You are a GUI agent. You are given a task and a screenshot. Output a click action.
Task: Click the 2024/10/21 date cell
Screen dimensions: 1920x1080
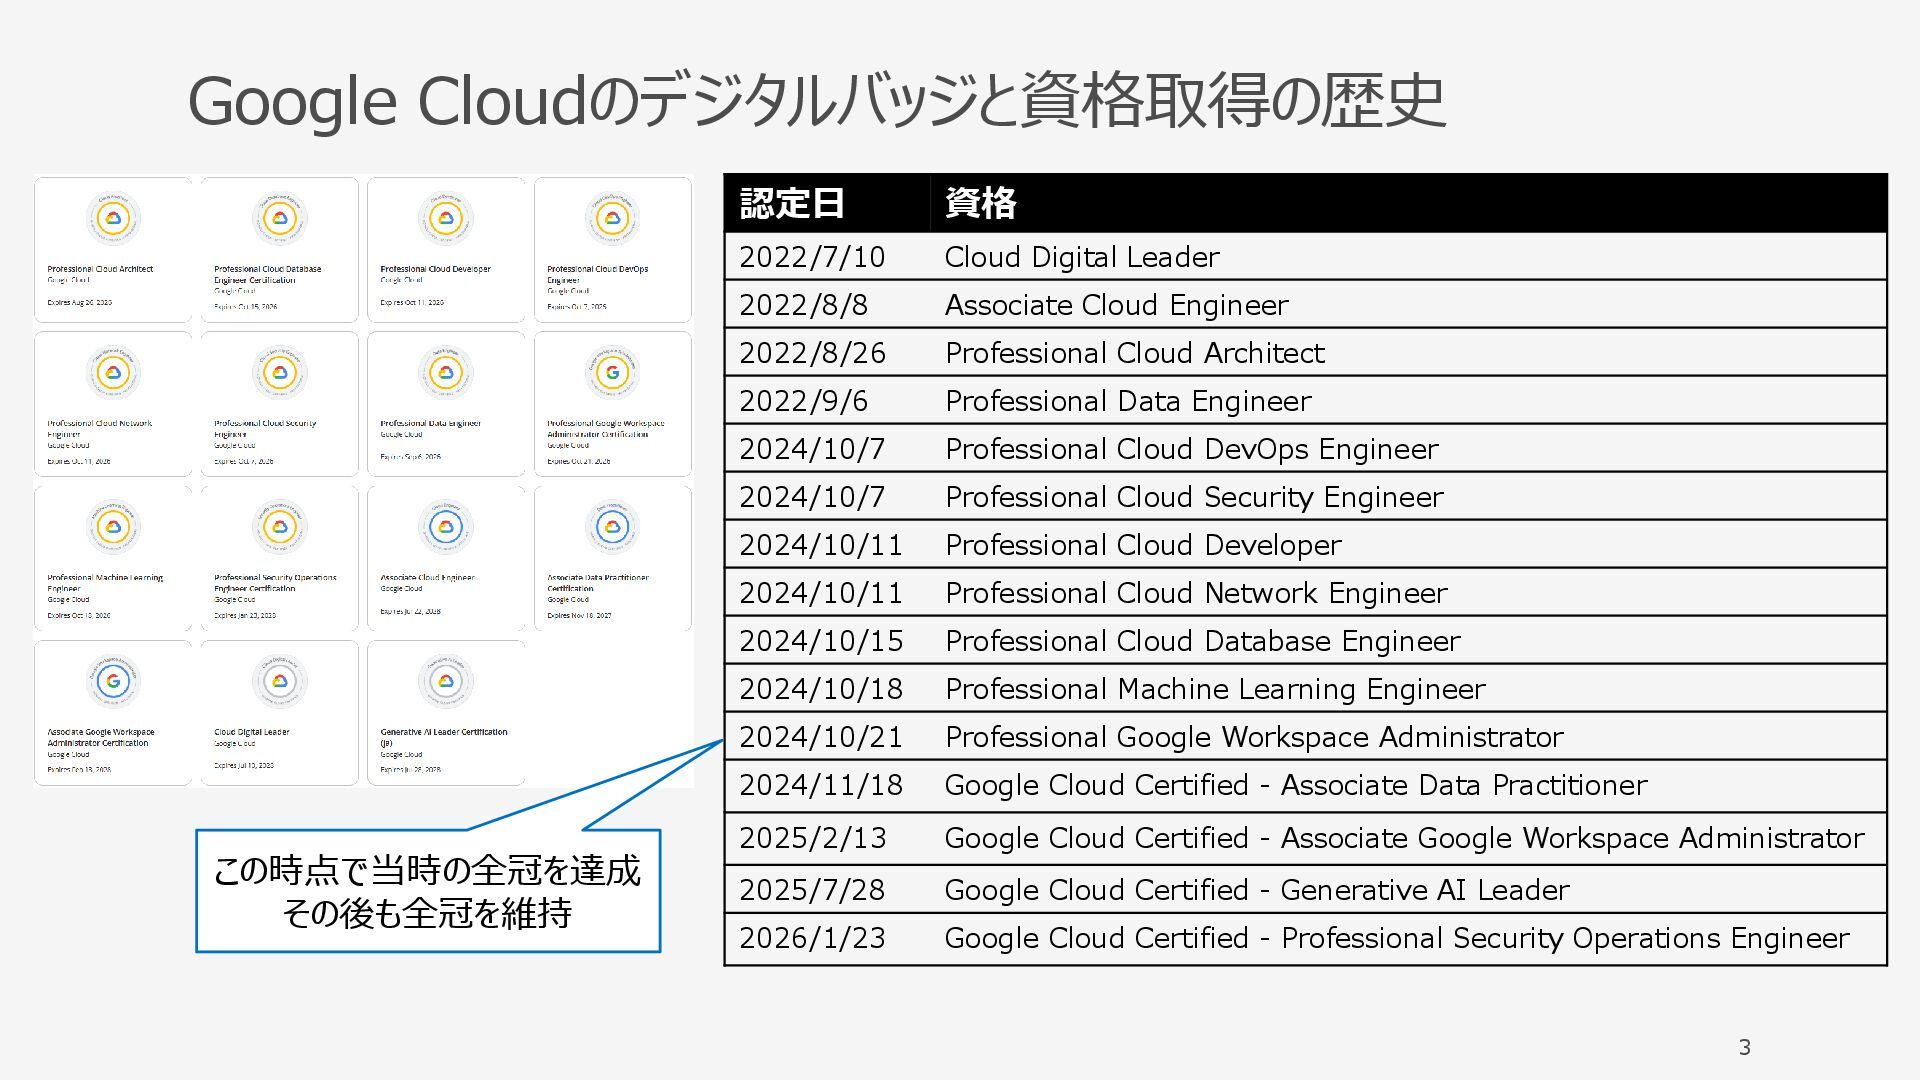point(821,737)
